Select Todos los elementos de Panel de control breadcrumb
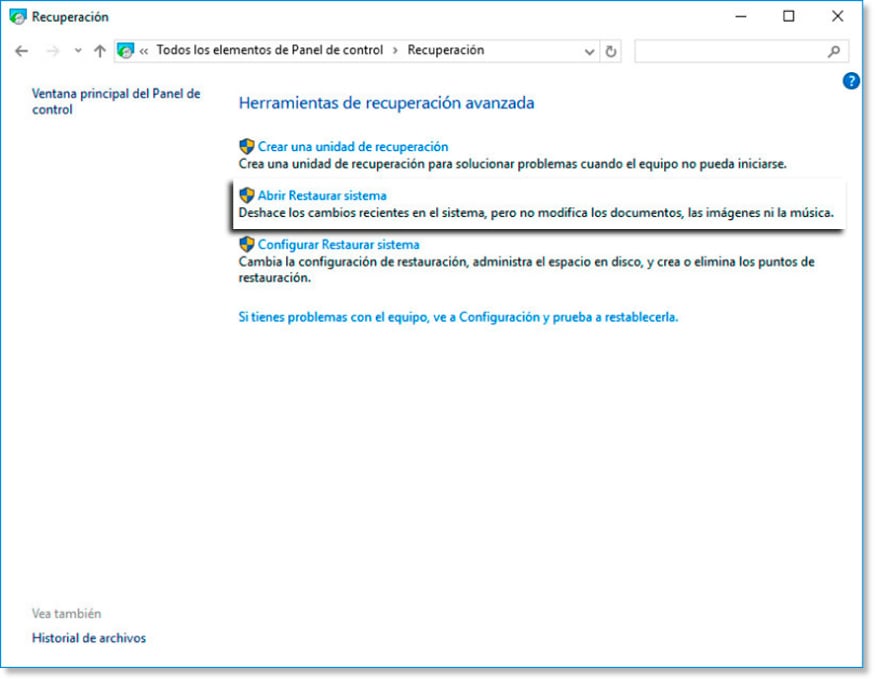This screenshot has height=679, width=875. pyautogui.click(x=270, y=50)
